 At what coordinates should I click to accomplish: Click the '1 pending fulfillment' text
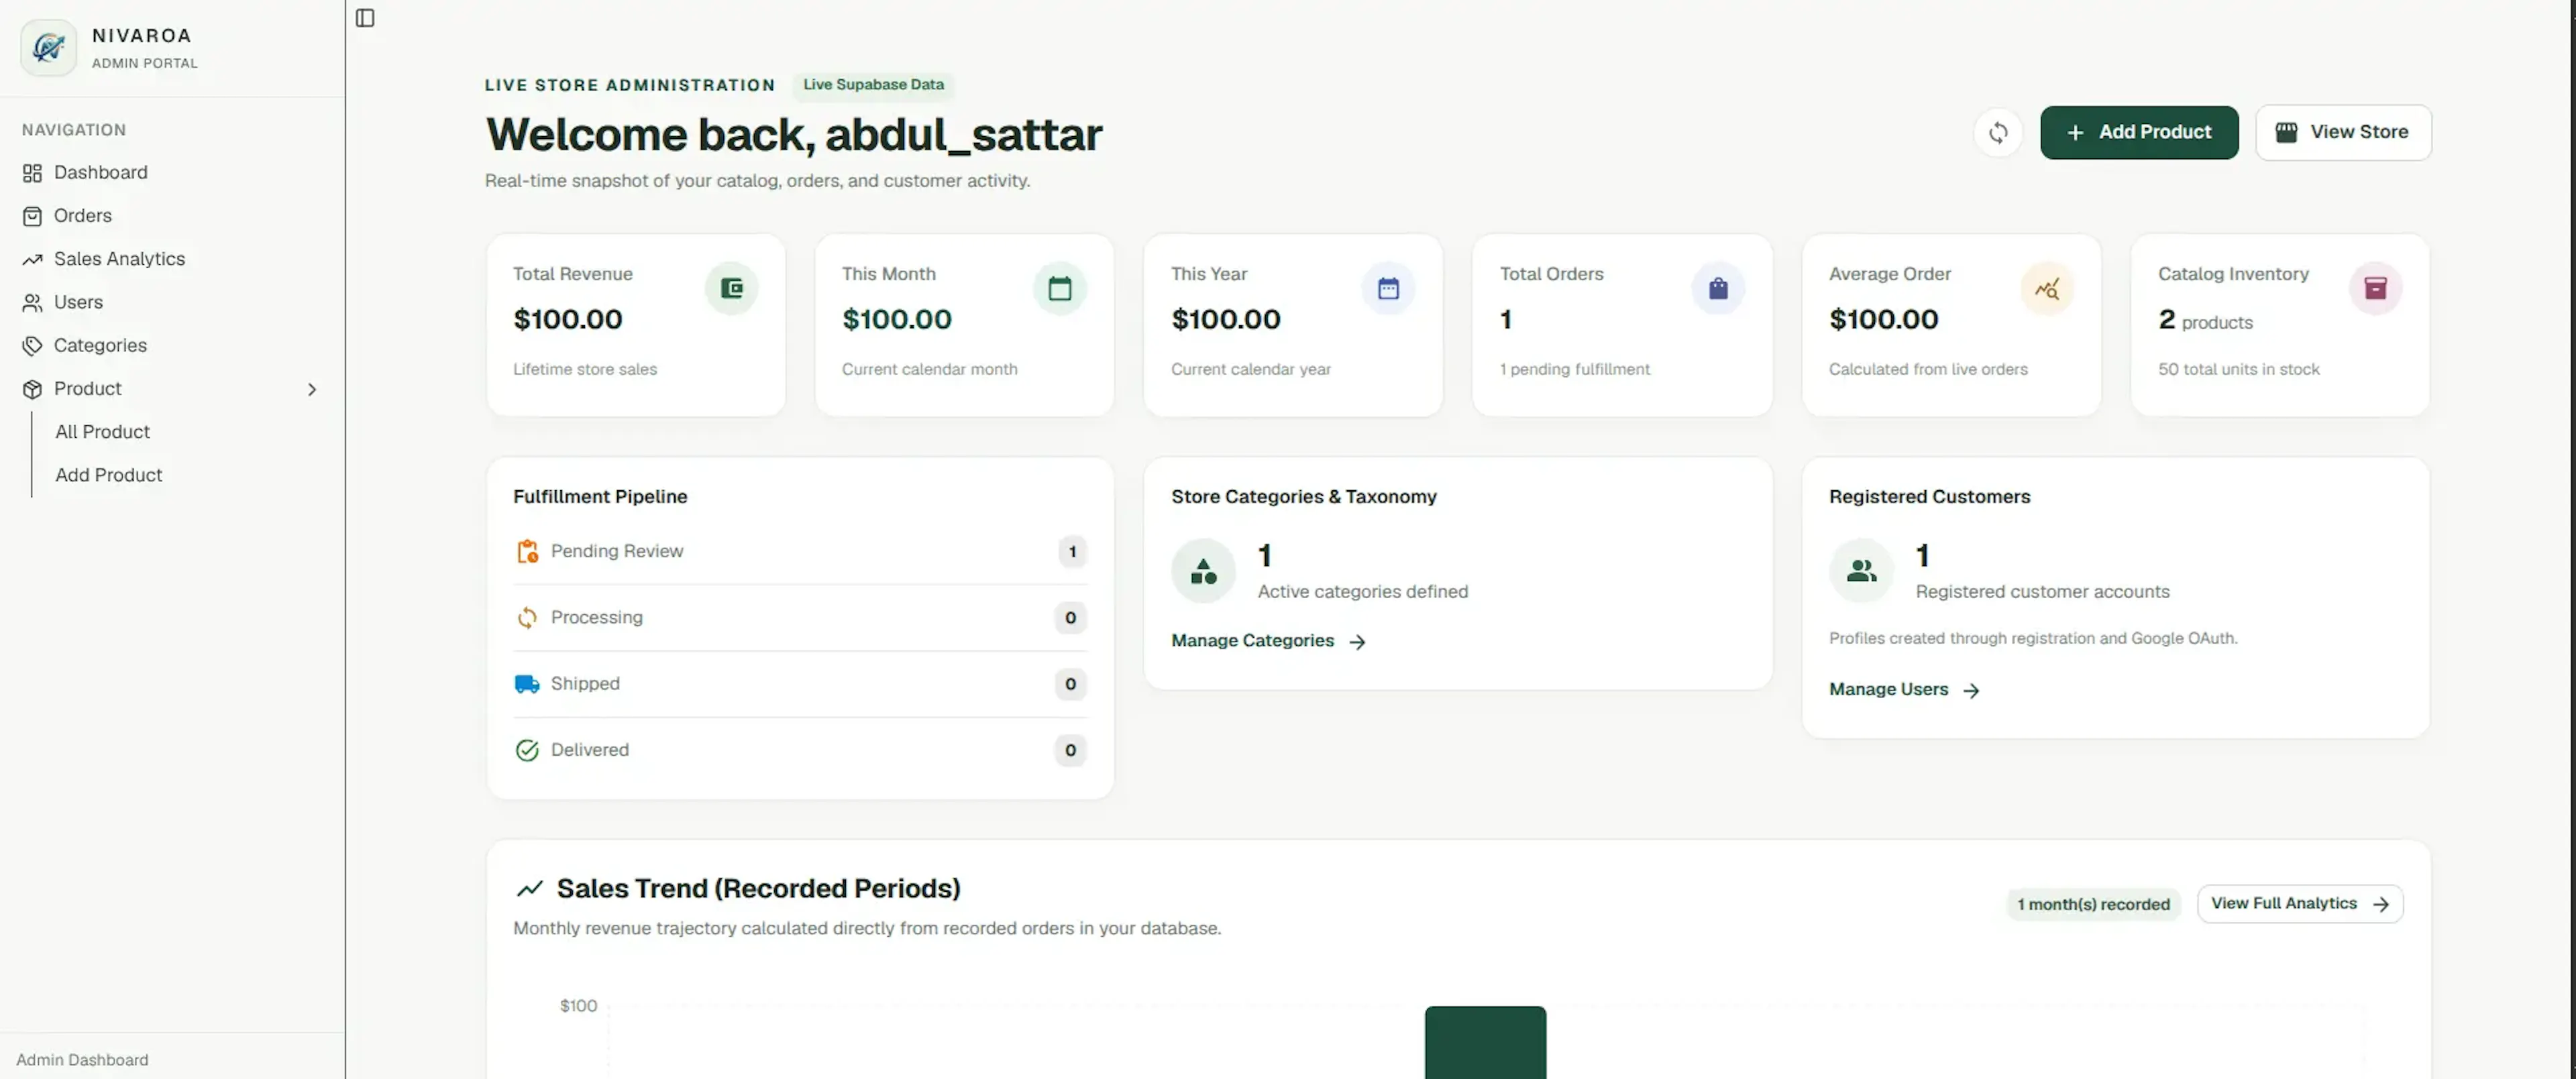[x=1574, y=369]
